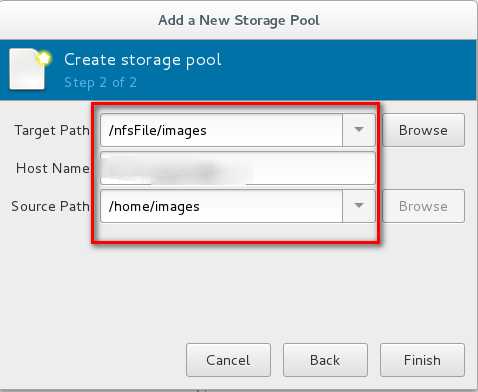
Task: Click the blue header banner background
Action: (x=333, y=70)
